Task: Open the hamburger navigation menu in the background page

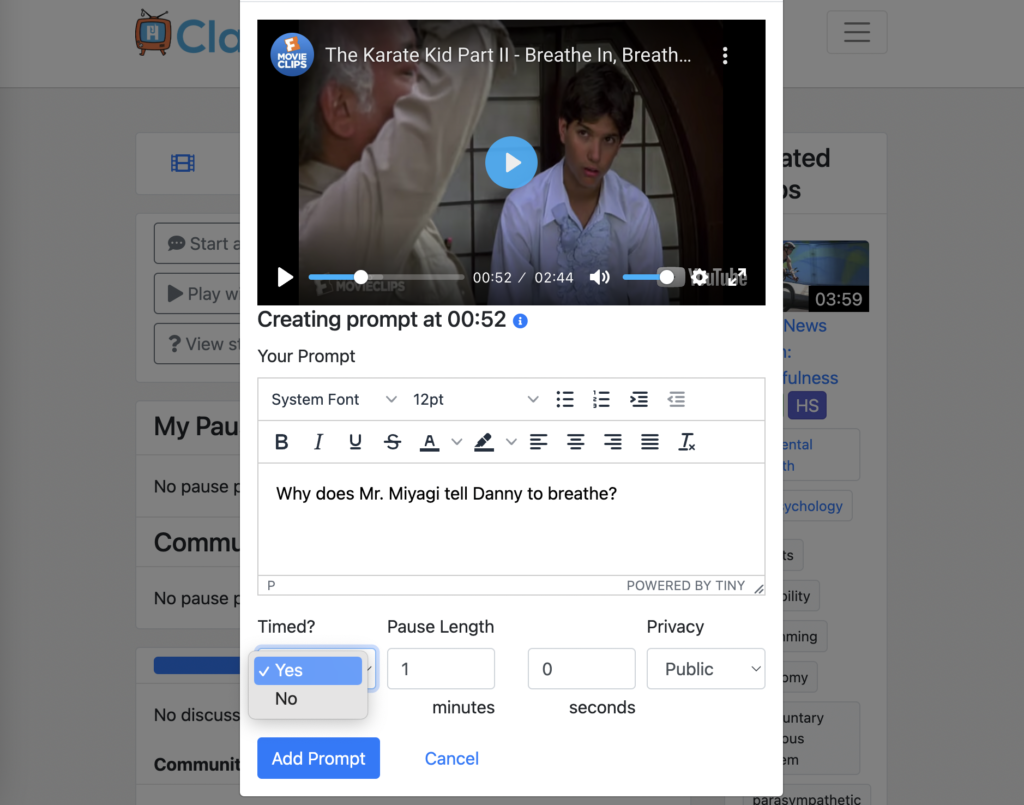Action: tap(856, 32)
